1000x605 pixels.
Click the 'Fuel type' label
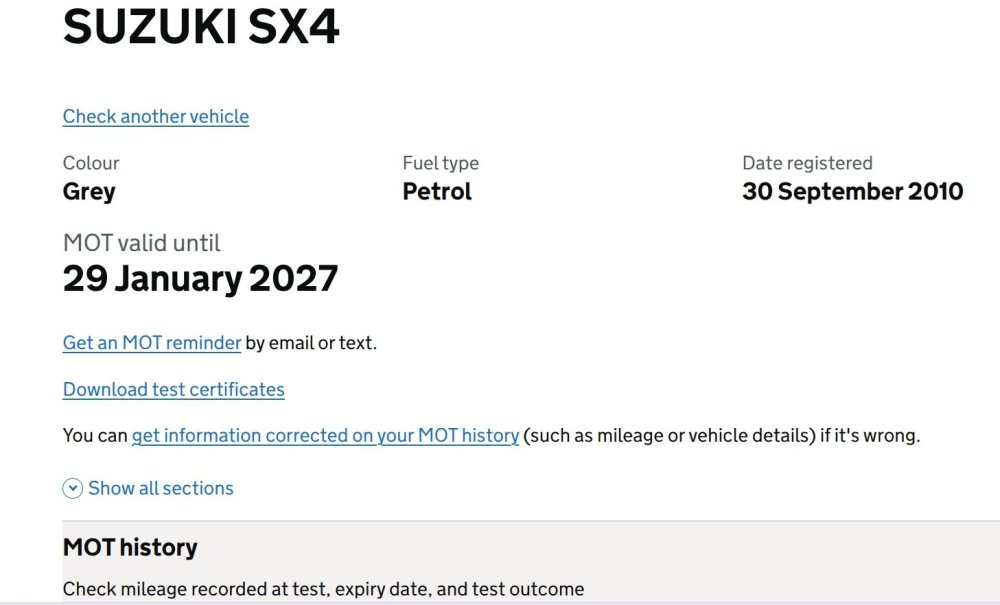441,163
